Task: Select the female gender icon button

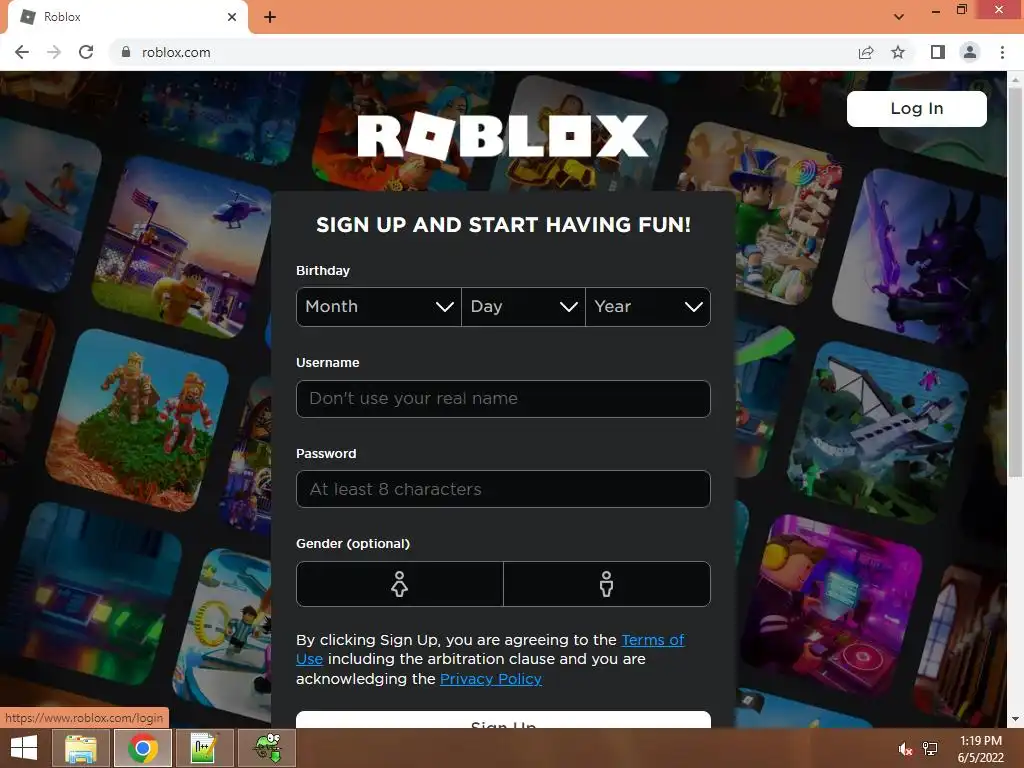Action: [x=400, y=584]
